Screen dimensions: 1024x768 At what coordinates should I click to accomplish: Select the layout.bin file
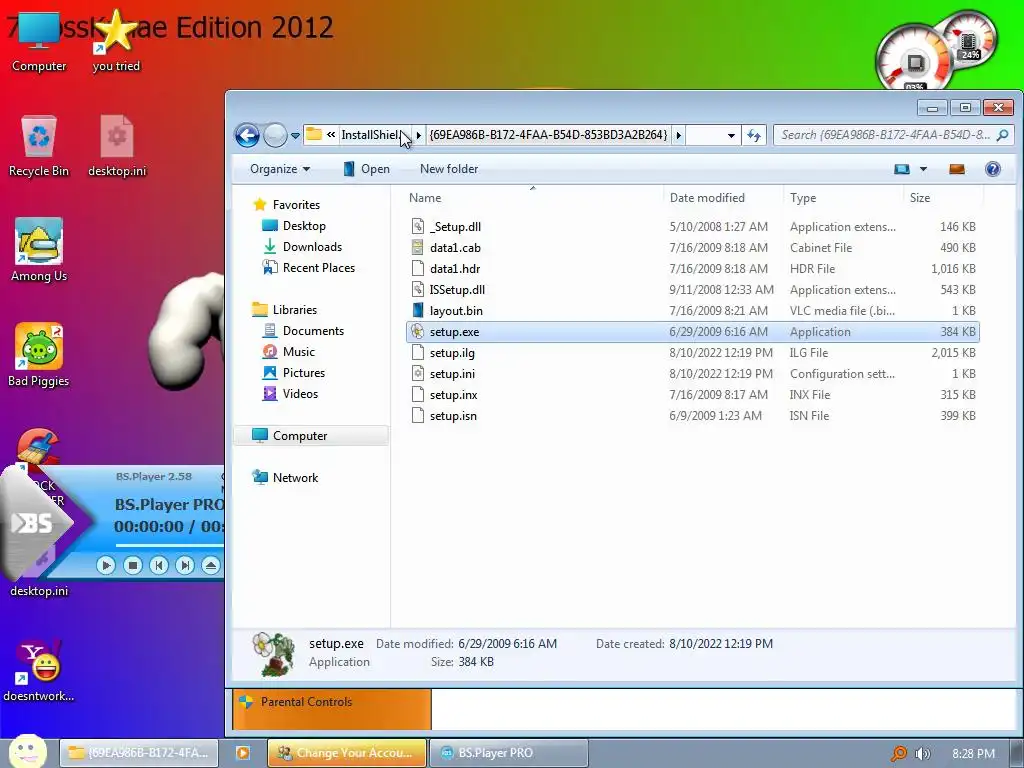(456, 311)
